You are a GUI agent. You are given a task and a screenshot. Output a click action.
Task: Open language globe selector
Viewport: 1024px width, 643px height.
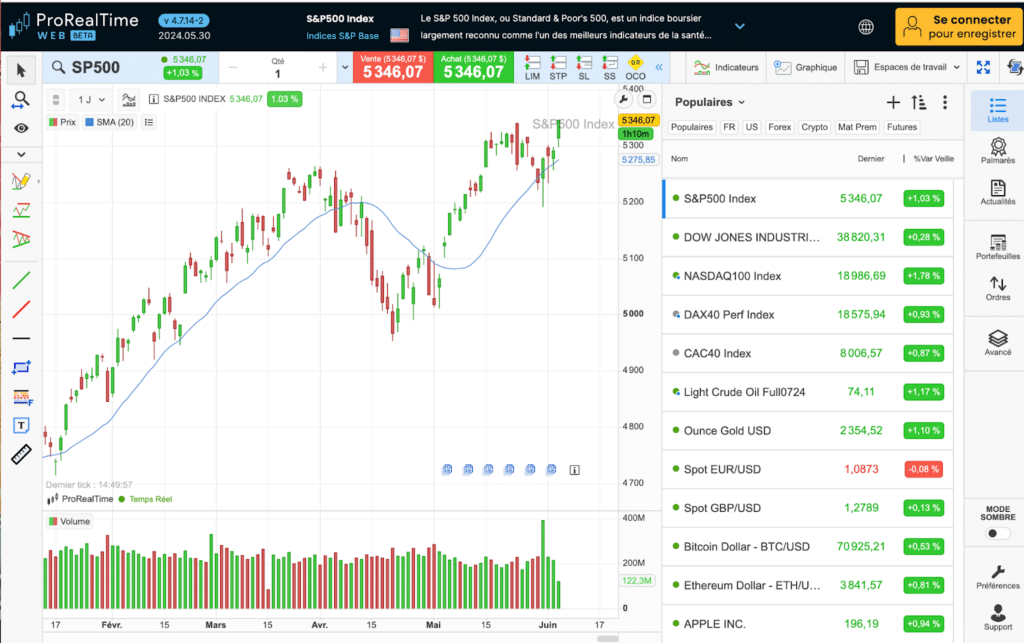(x=866, y=27)
